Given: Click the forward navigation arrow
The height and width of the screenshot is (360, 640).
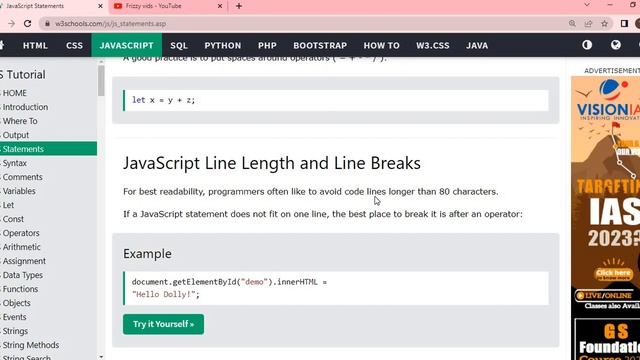Looking at the screenshot, I should click(11, 24).
